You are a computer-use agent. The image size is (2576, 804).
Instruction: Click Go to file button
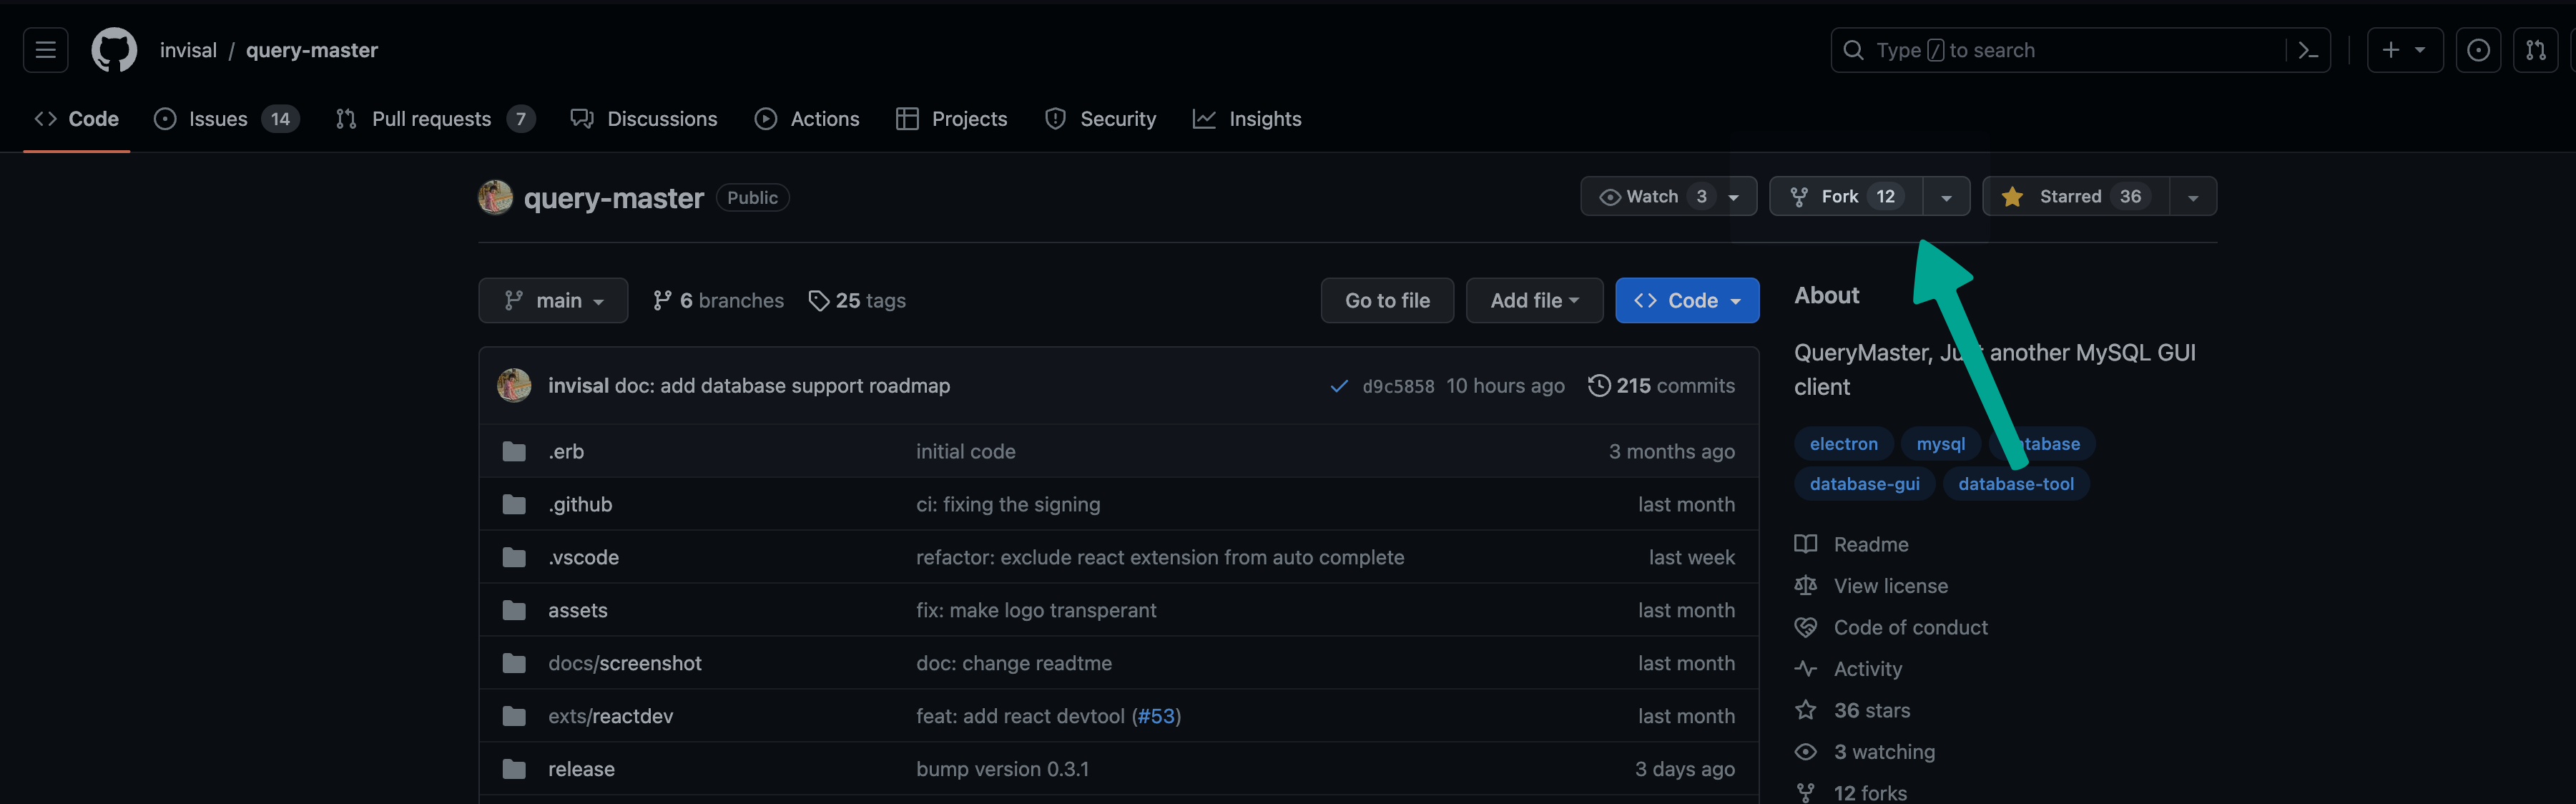tap(1387, 300)
